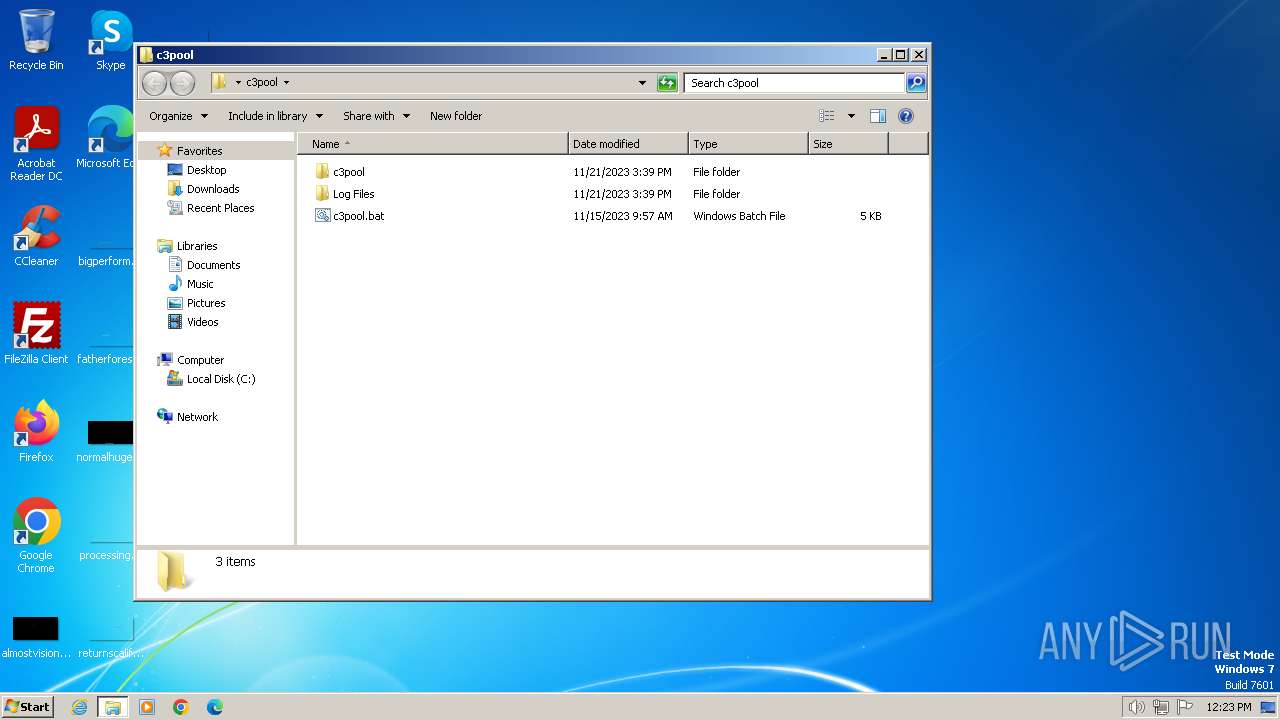Open Windows Media Player from taskbar
1280x720 pixels.
147,707
